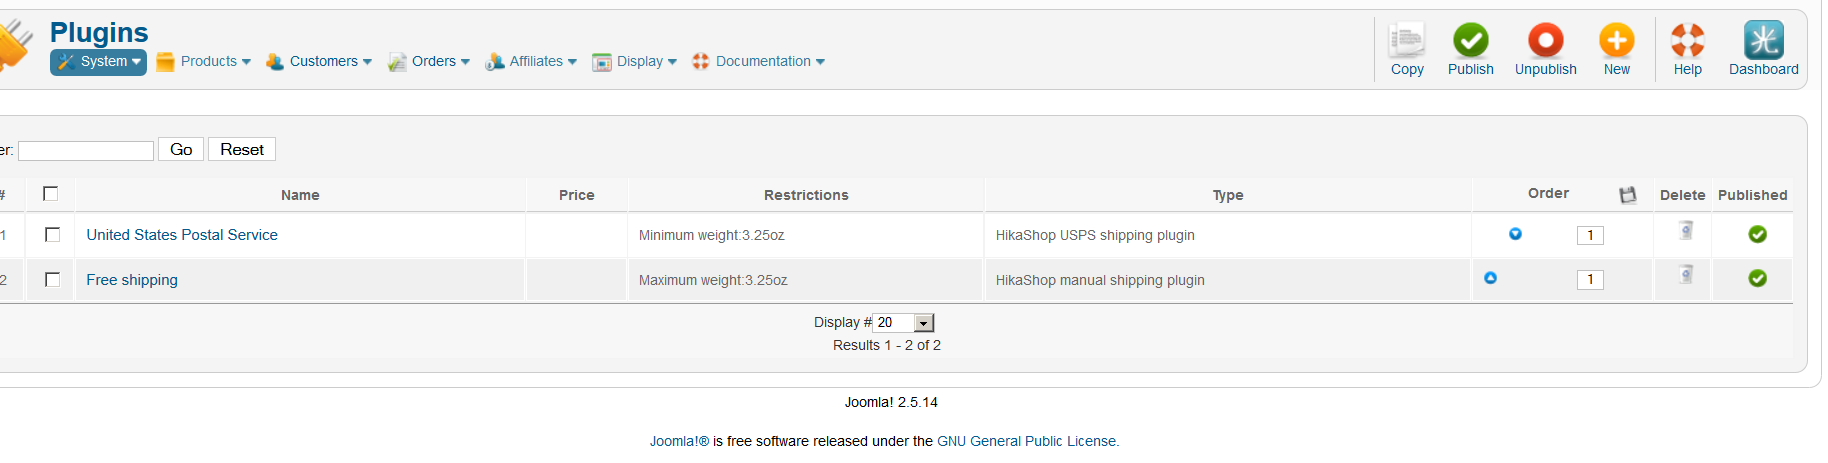The height and width of the screenshot is (463, 1828).
Task: Toggle published status of Free shipping
Action: point(1757,279)
